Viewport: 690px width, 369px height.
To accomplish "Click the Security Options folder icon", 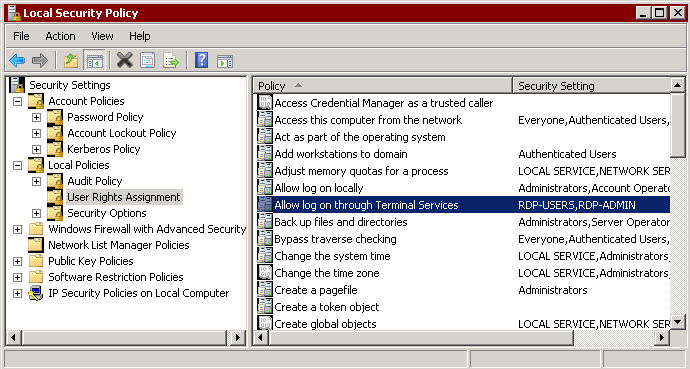I will 55,213.
